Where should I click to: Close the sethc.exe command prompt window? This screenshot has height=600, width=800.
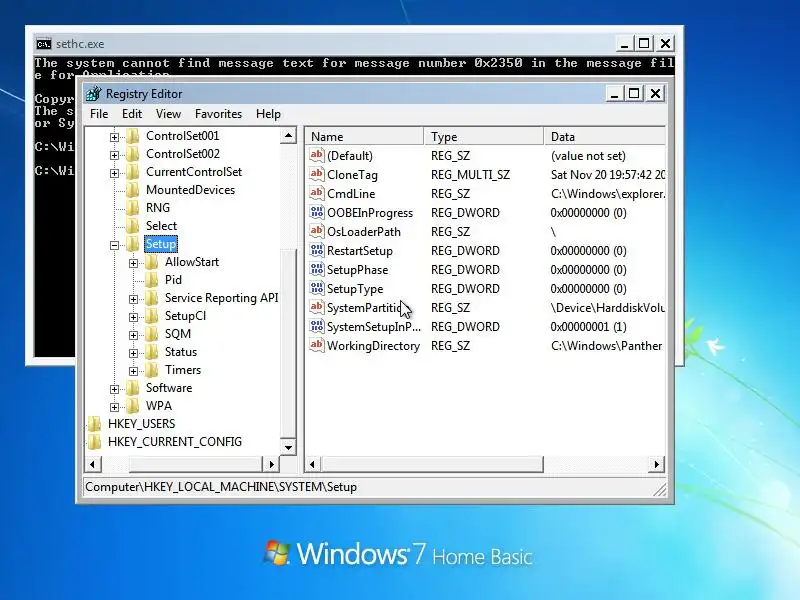[665, 44]
